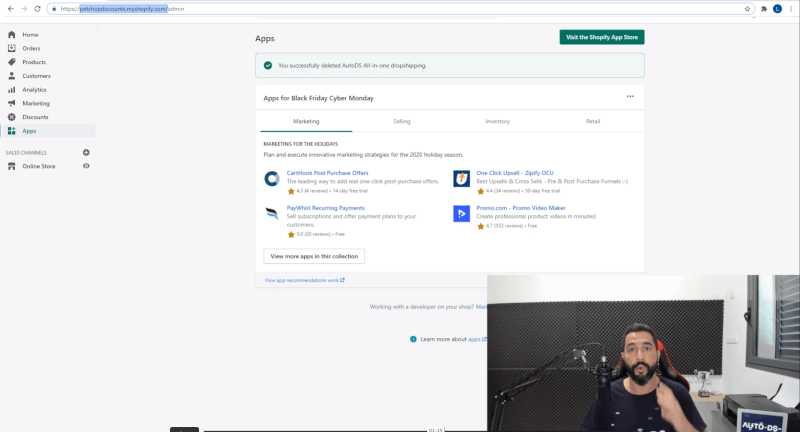The image size is (800, 432).
Task: Open Products in sidebar
Action: click(34, 62)
